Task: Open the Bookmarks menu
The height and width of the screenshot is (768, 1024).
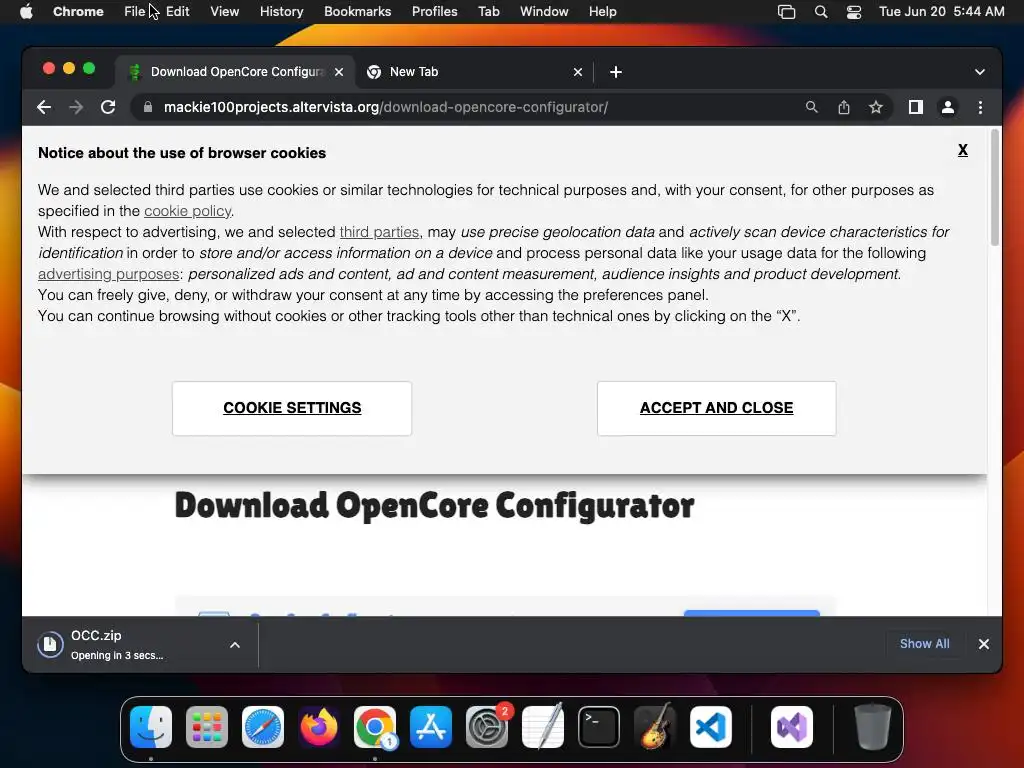Action: click(357, 12)
